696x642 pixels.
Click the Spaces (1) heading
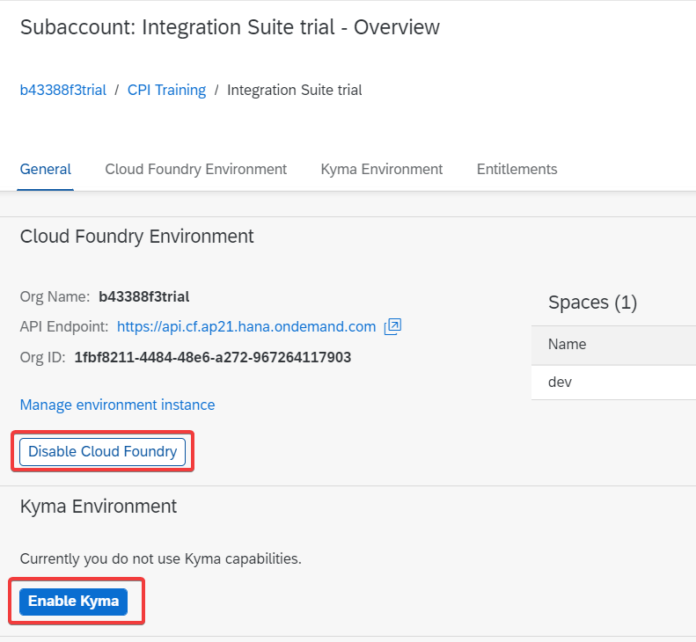coord(592,302)
